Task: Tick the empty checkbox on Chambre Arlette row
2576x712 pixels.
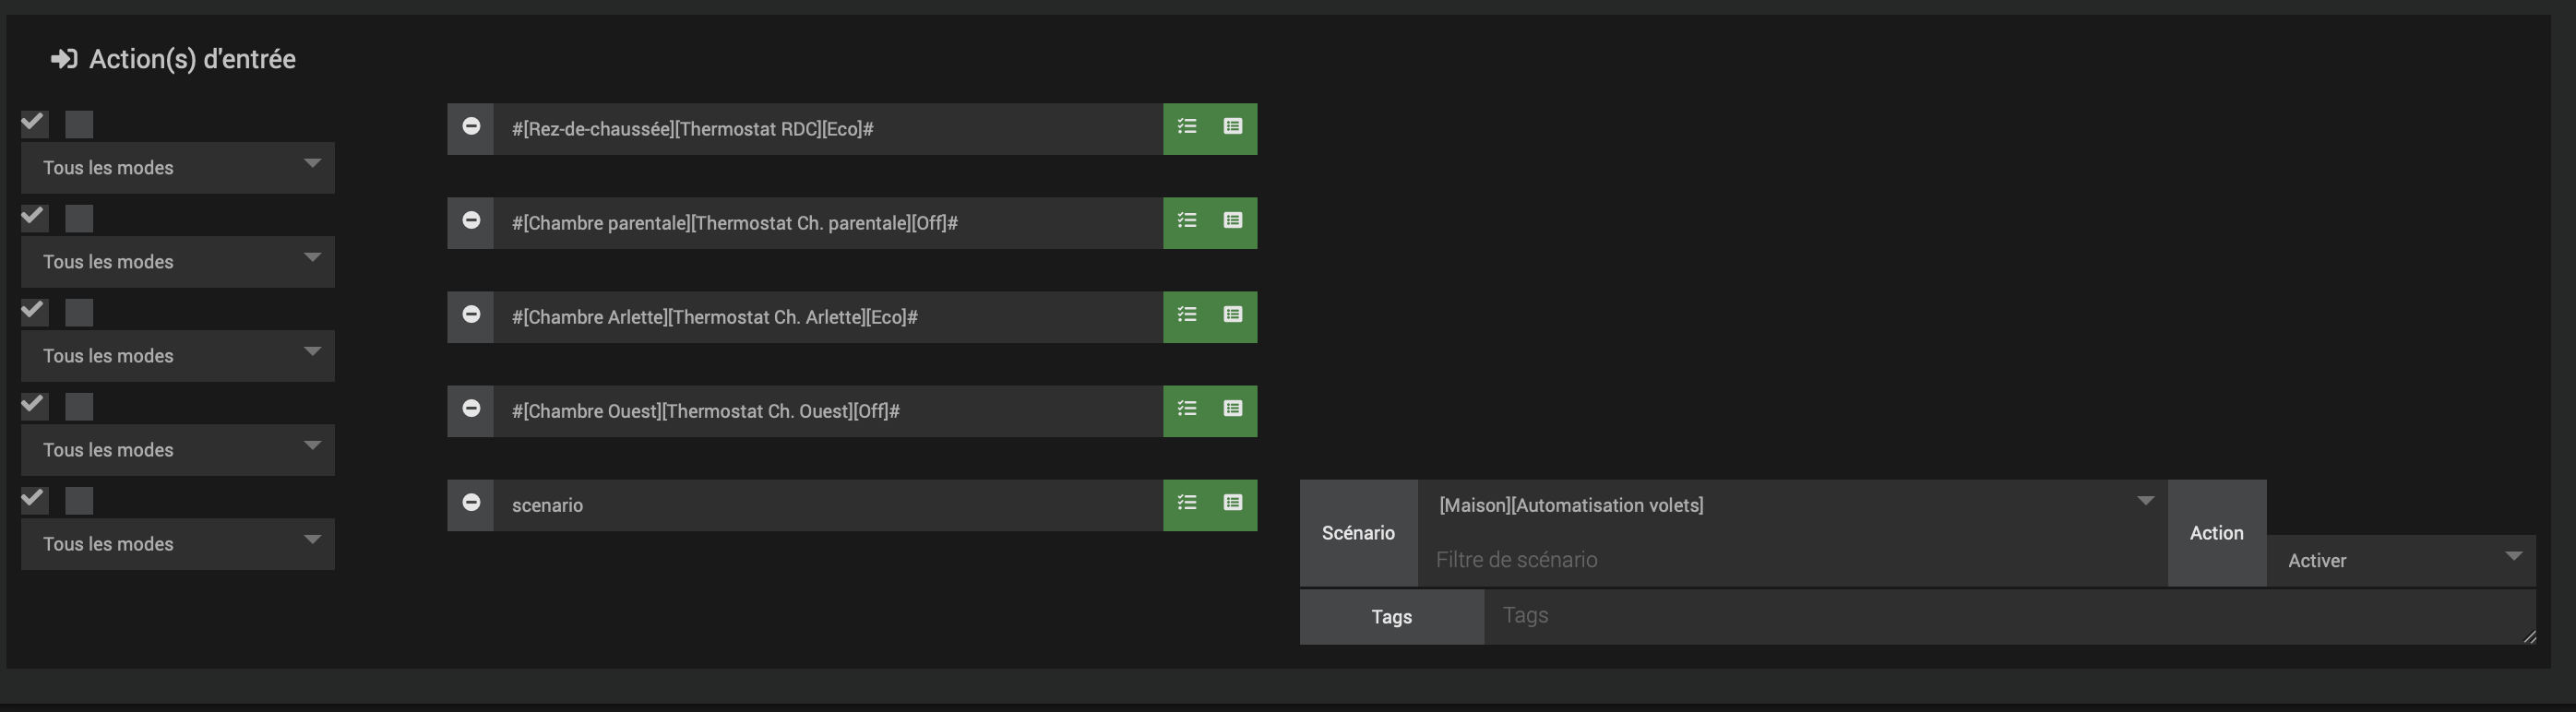Action: [79, 312]
